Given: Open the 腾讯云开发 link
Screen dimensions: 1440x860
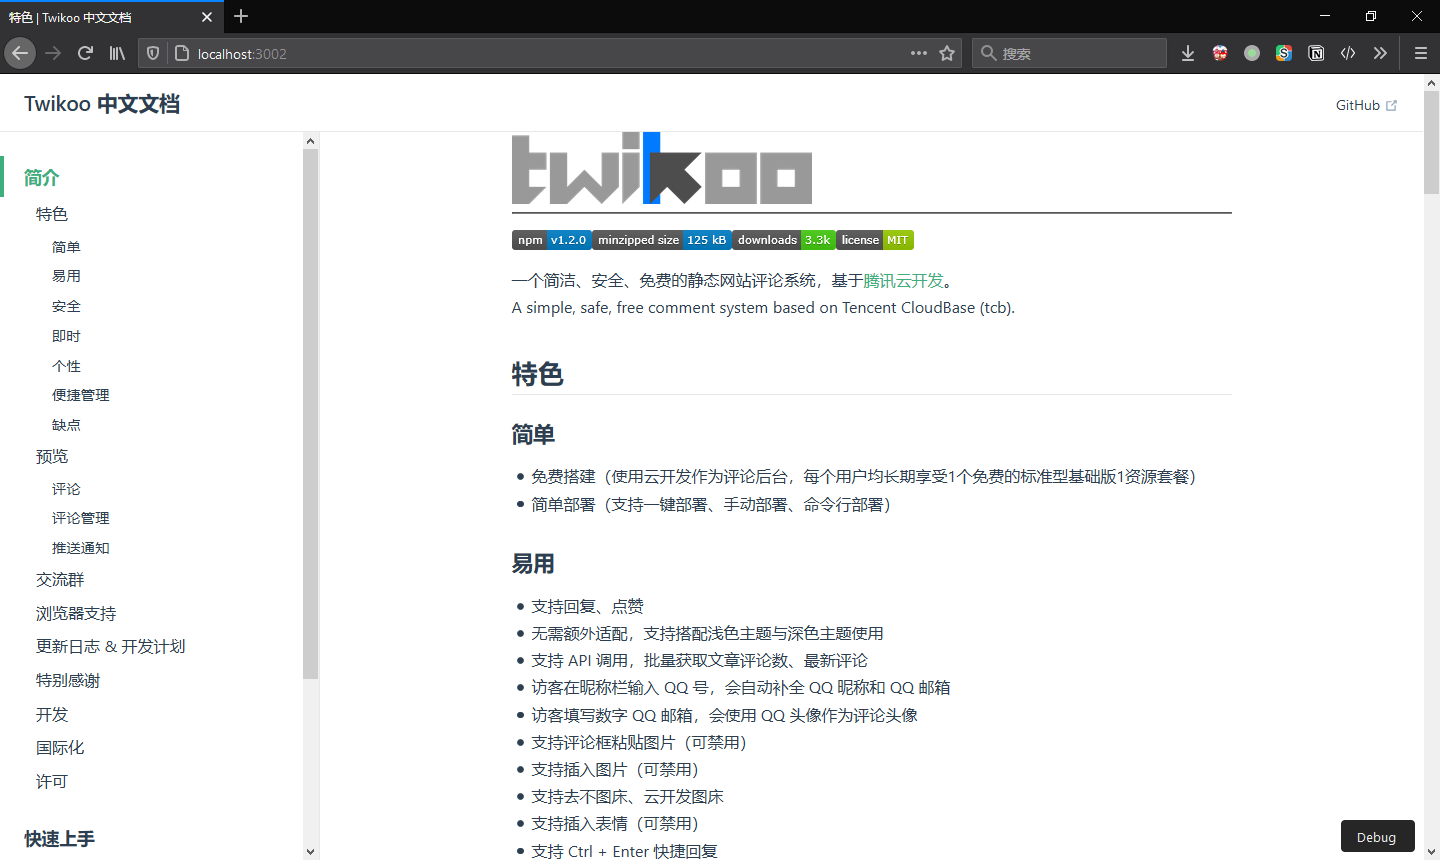Looking at the screenshot, I should pyautogui.click(x=904, y=281).
